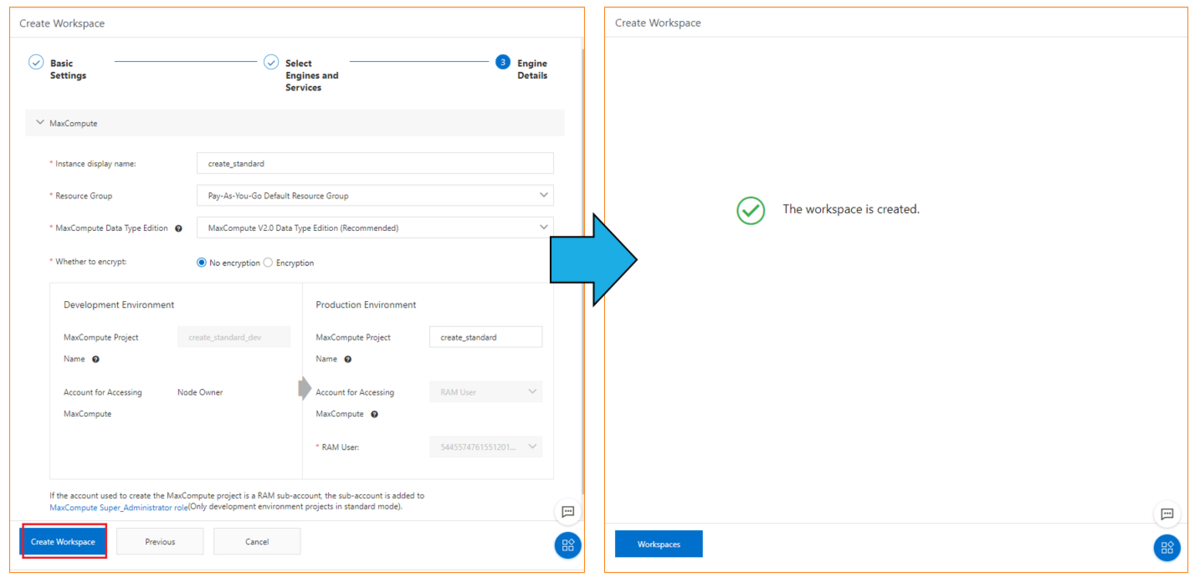Open the Account for Accessing MaxCompute dropdown showing RAM User

tap(486, 392)
